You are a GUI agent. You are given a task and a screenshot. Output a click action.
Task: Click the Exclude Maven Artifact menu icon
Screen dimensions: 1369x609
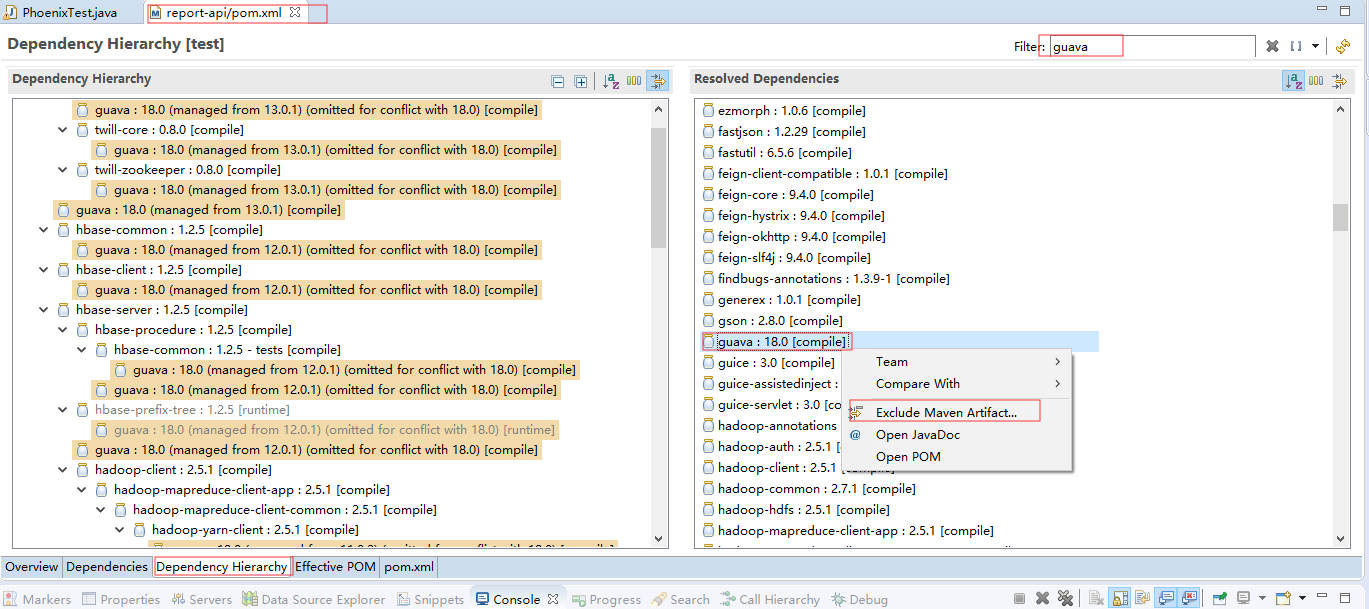[x=856, y=412]
